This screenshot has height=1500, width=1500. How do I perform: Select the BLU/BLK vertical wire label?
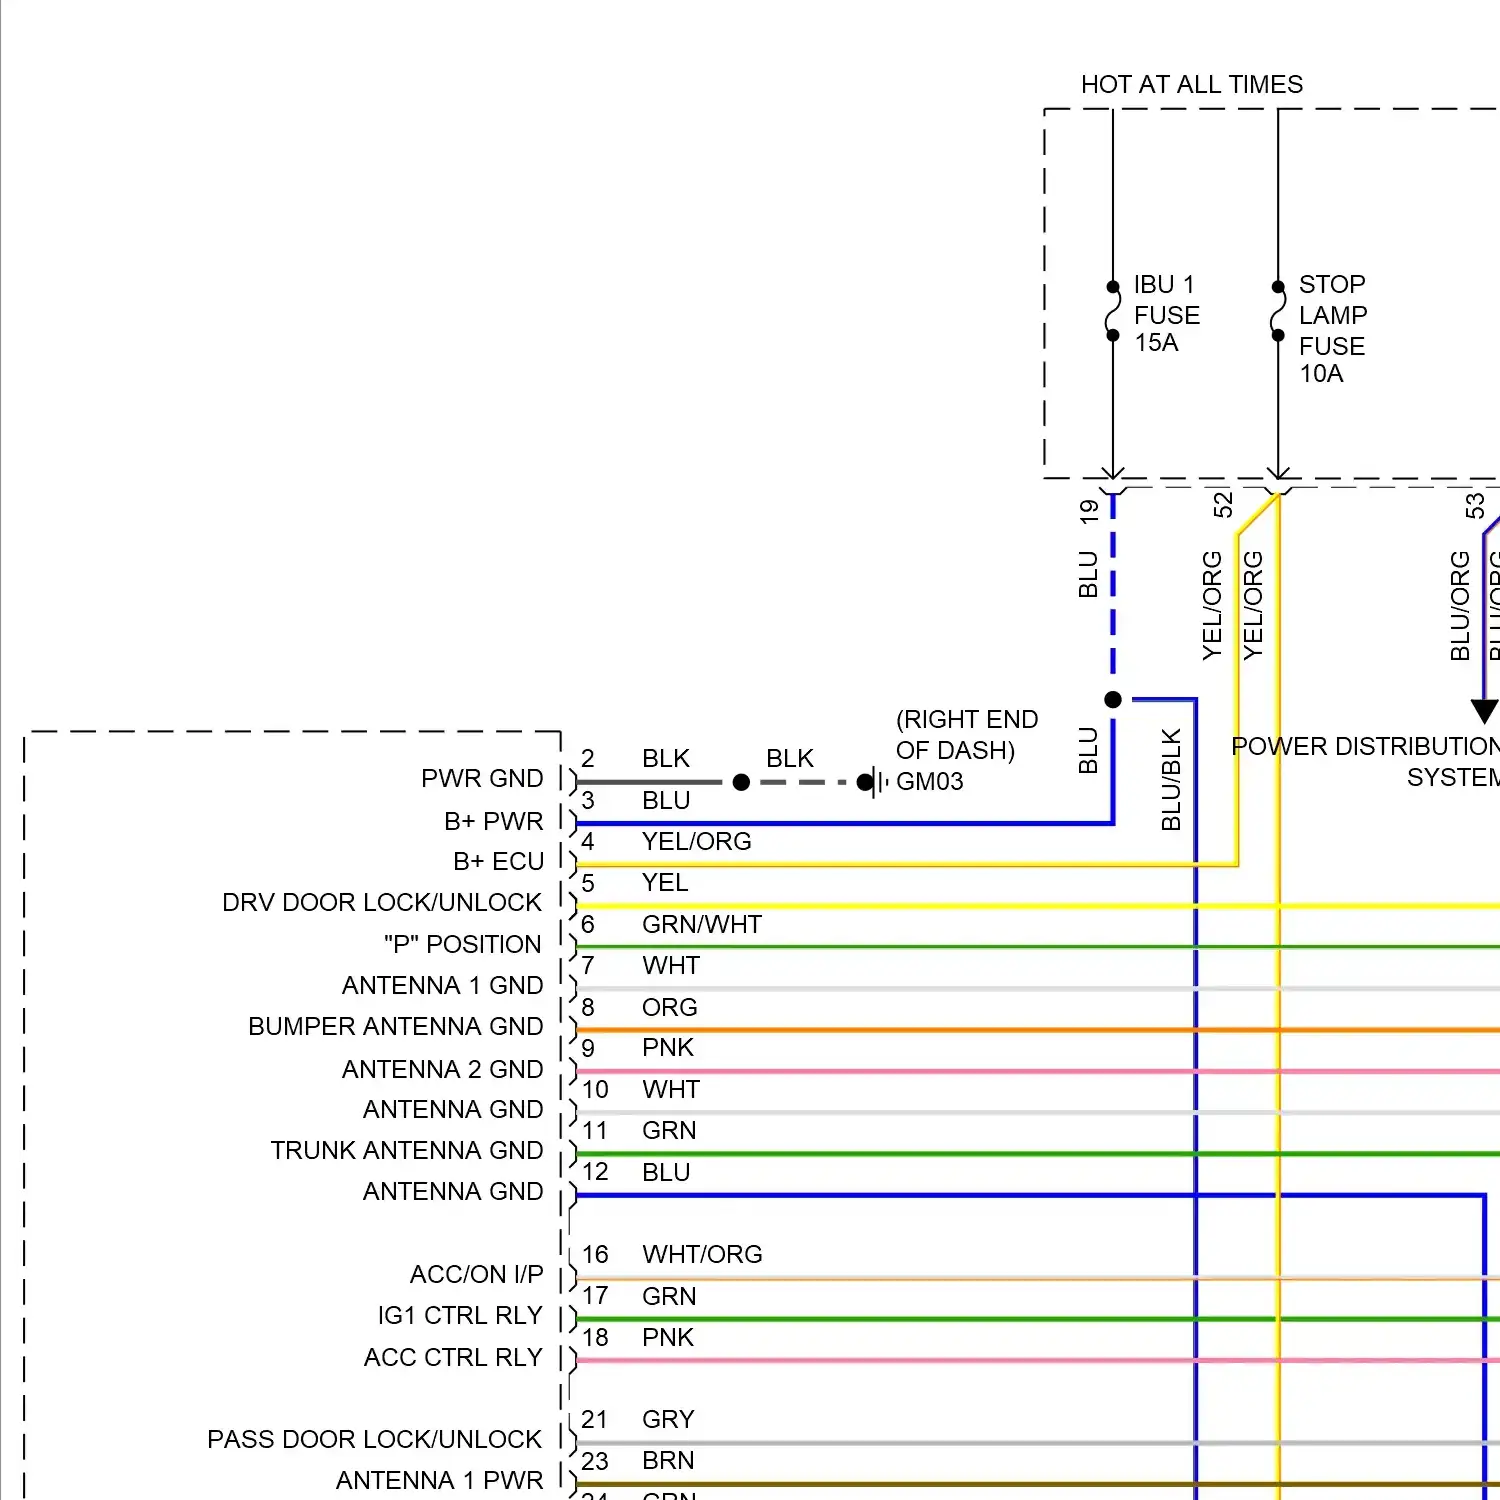click(x=1171, y=780)
